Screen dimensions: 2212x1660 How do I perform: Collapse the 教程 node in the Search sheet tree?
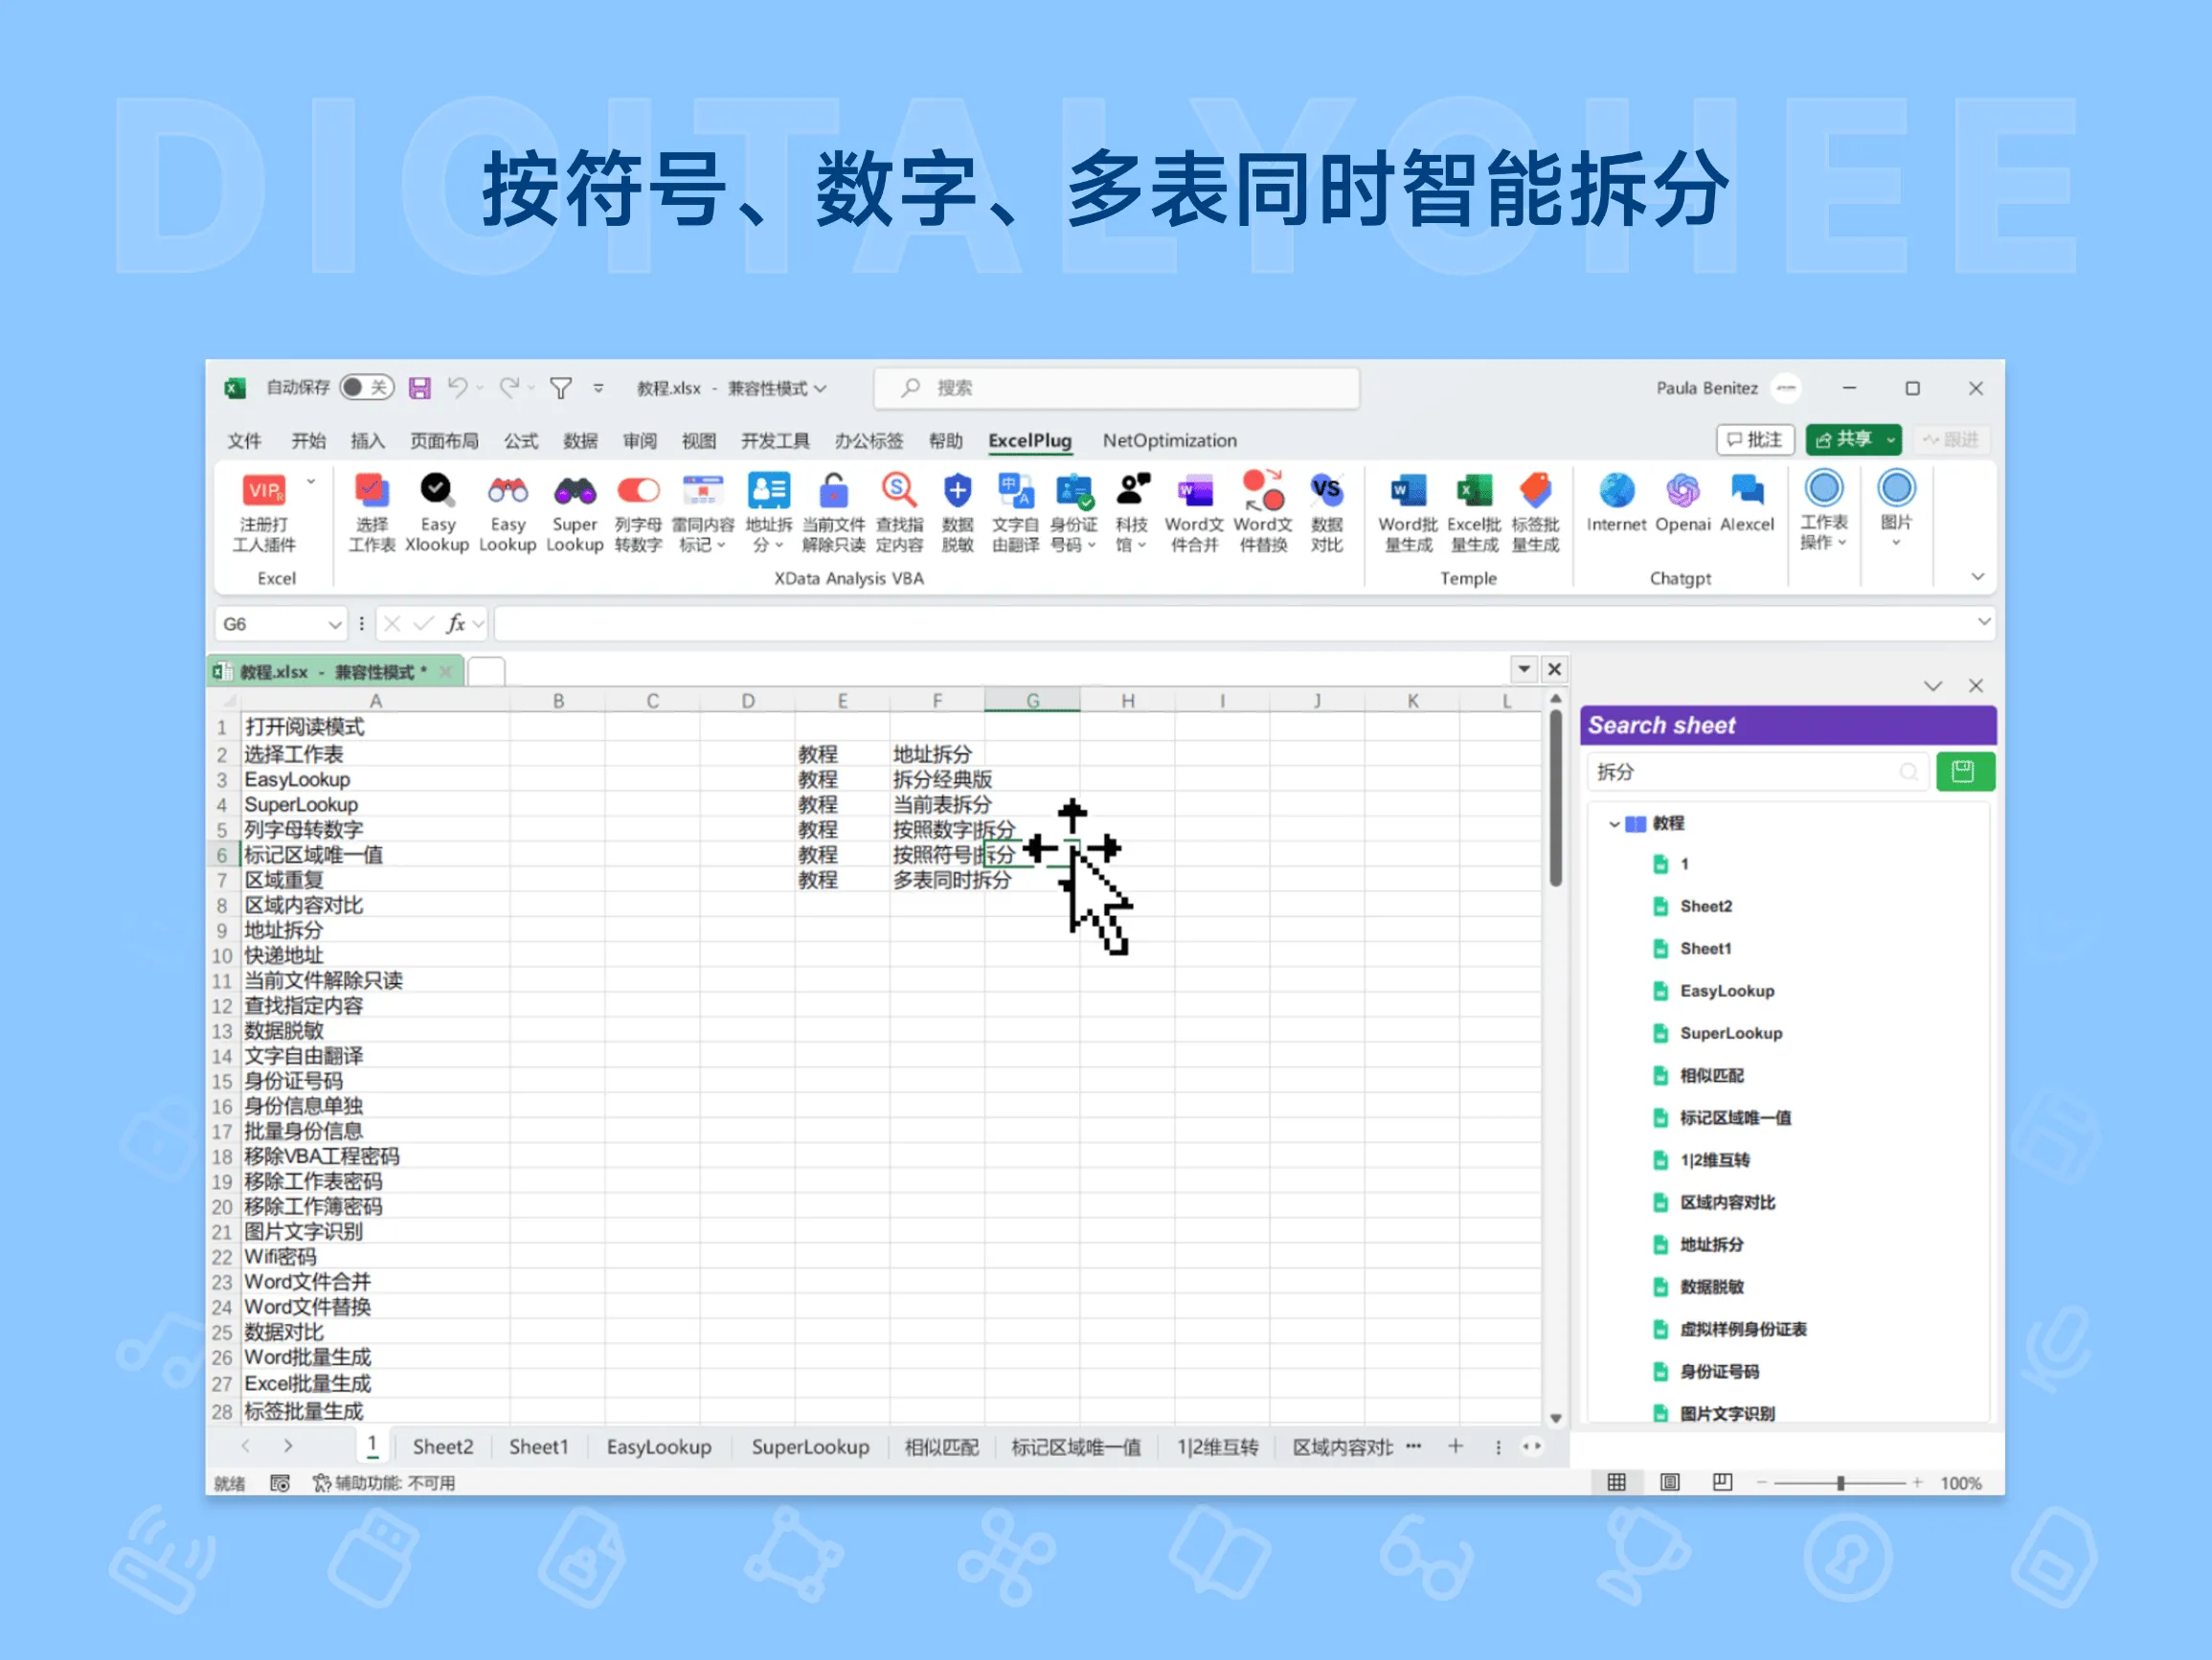(x=1614, y=823)
